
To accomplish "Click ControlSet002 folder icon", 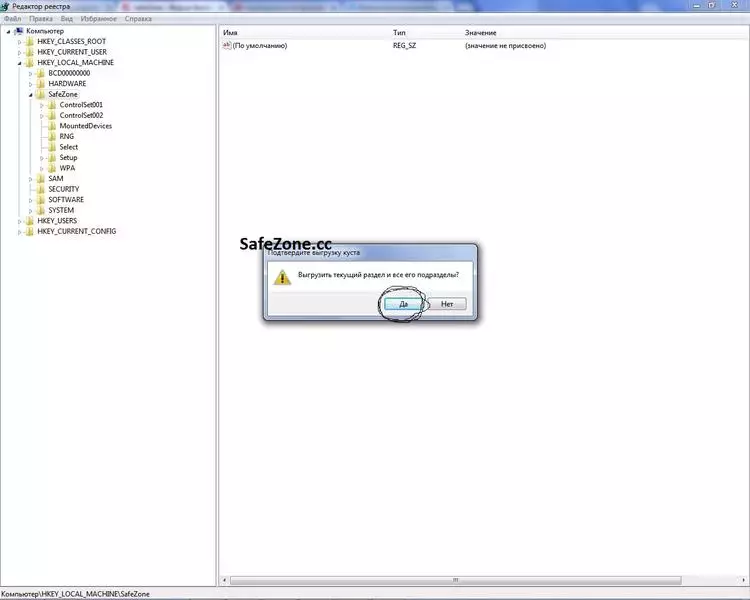I will pyautogui.click(x=52, y=115).
